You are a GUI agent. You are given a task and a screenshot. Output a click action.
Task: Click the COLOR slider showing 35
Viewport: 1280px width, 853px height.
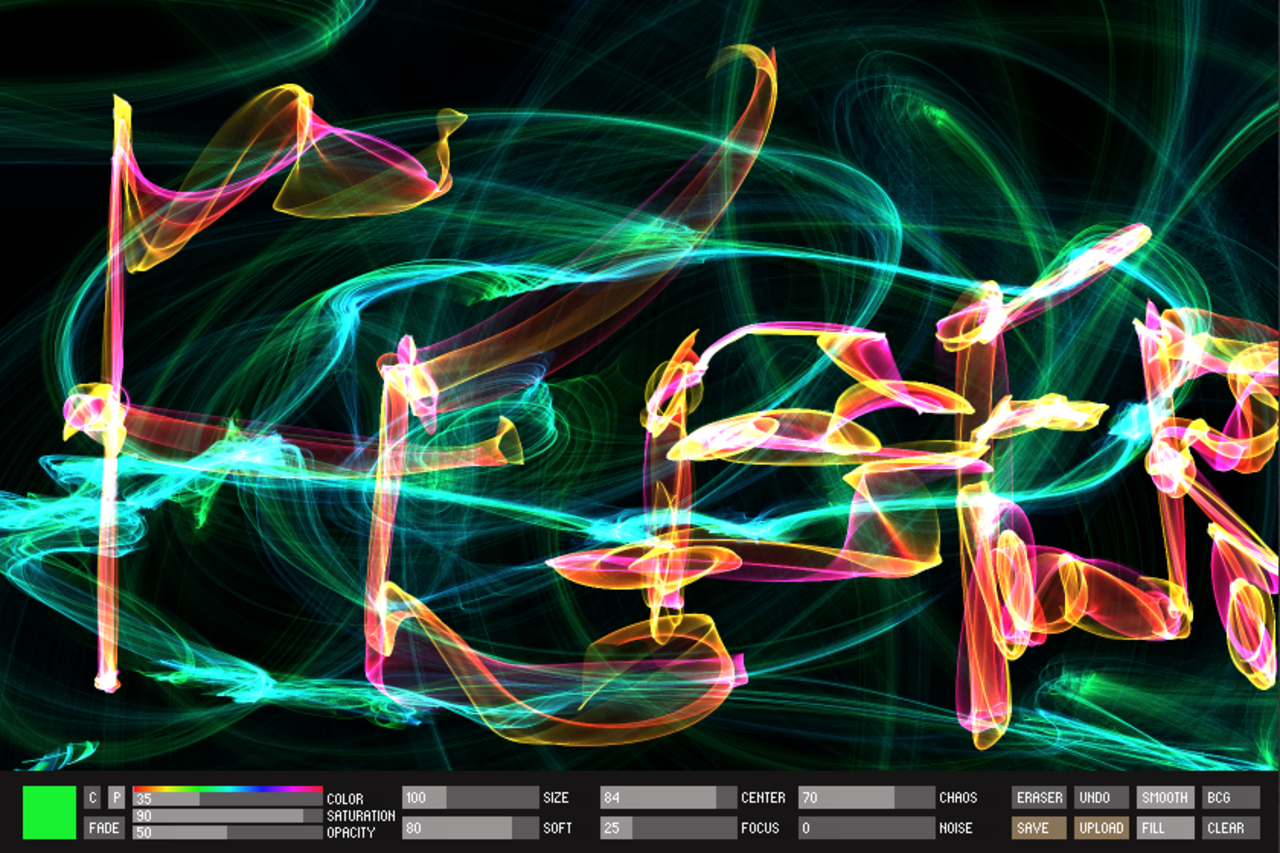pos(227,799)
